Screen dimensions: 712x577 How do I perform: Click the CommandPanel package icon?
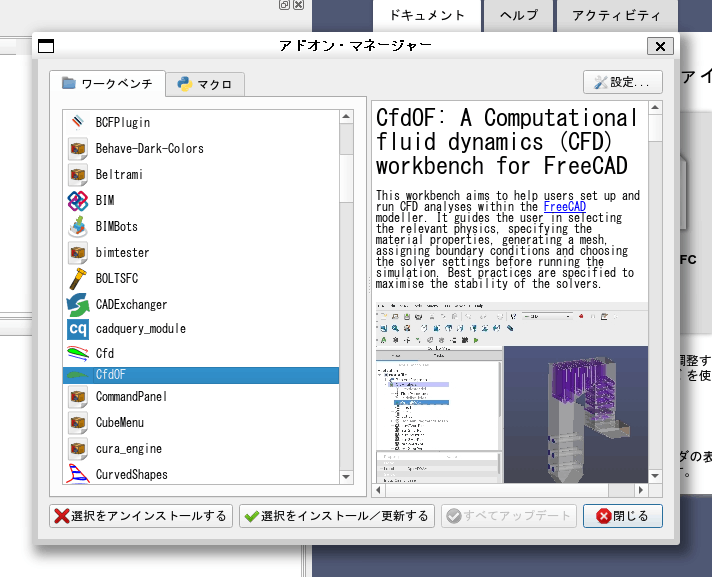tap(78, 397)
